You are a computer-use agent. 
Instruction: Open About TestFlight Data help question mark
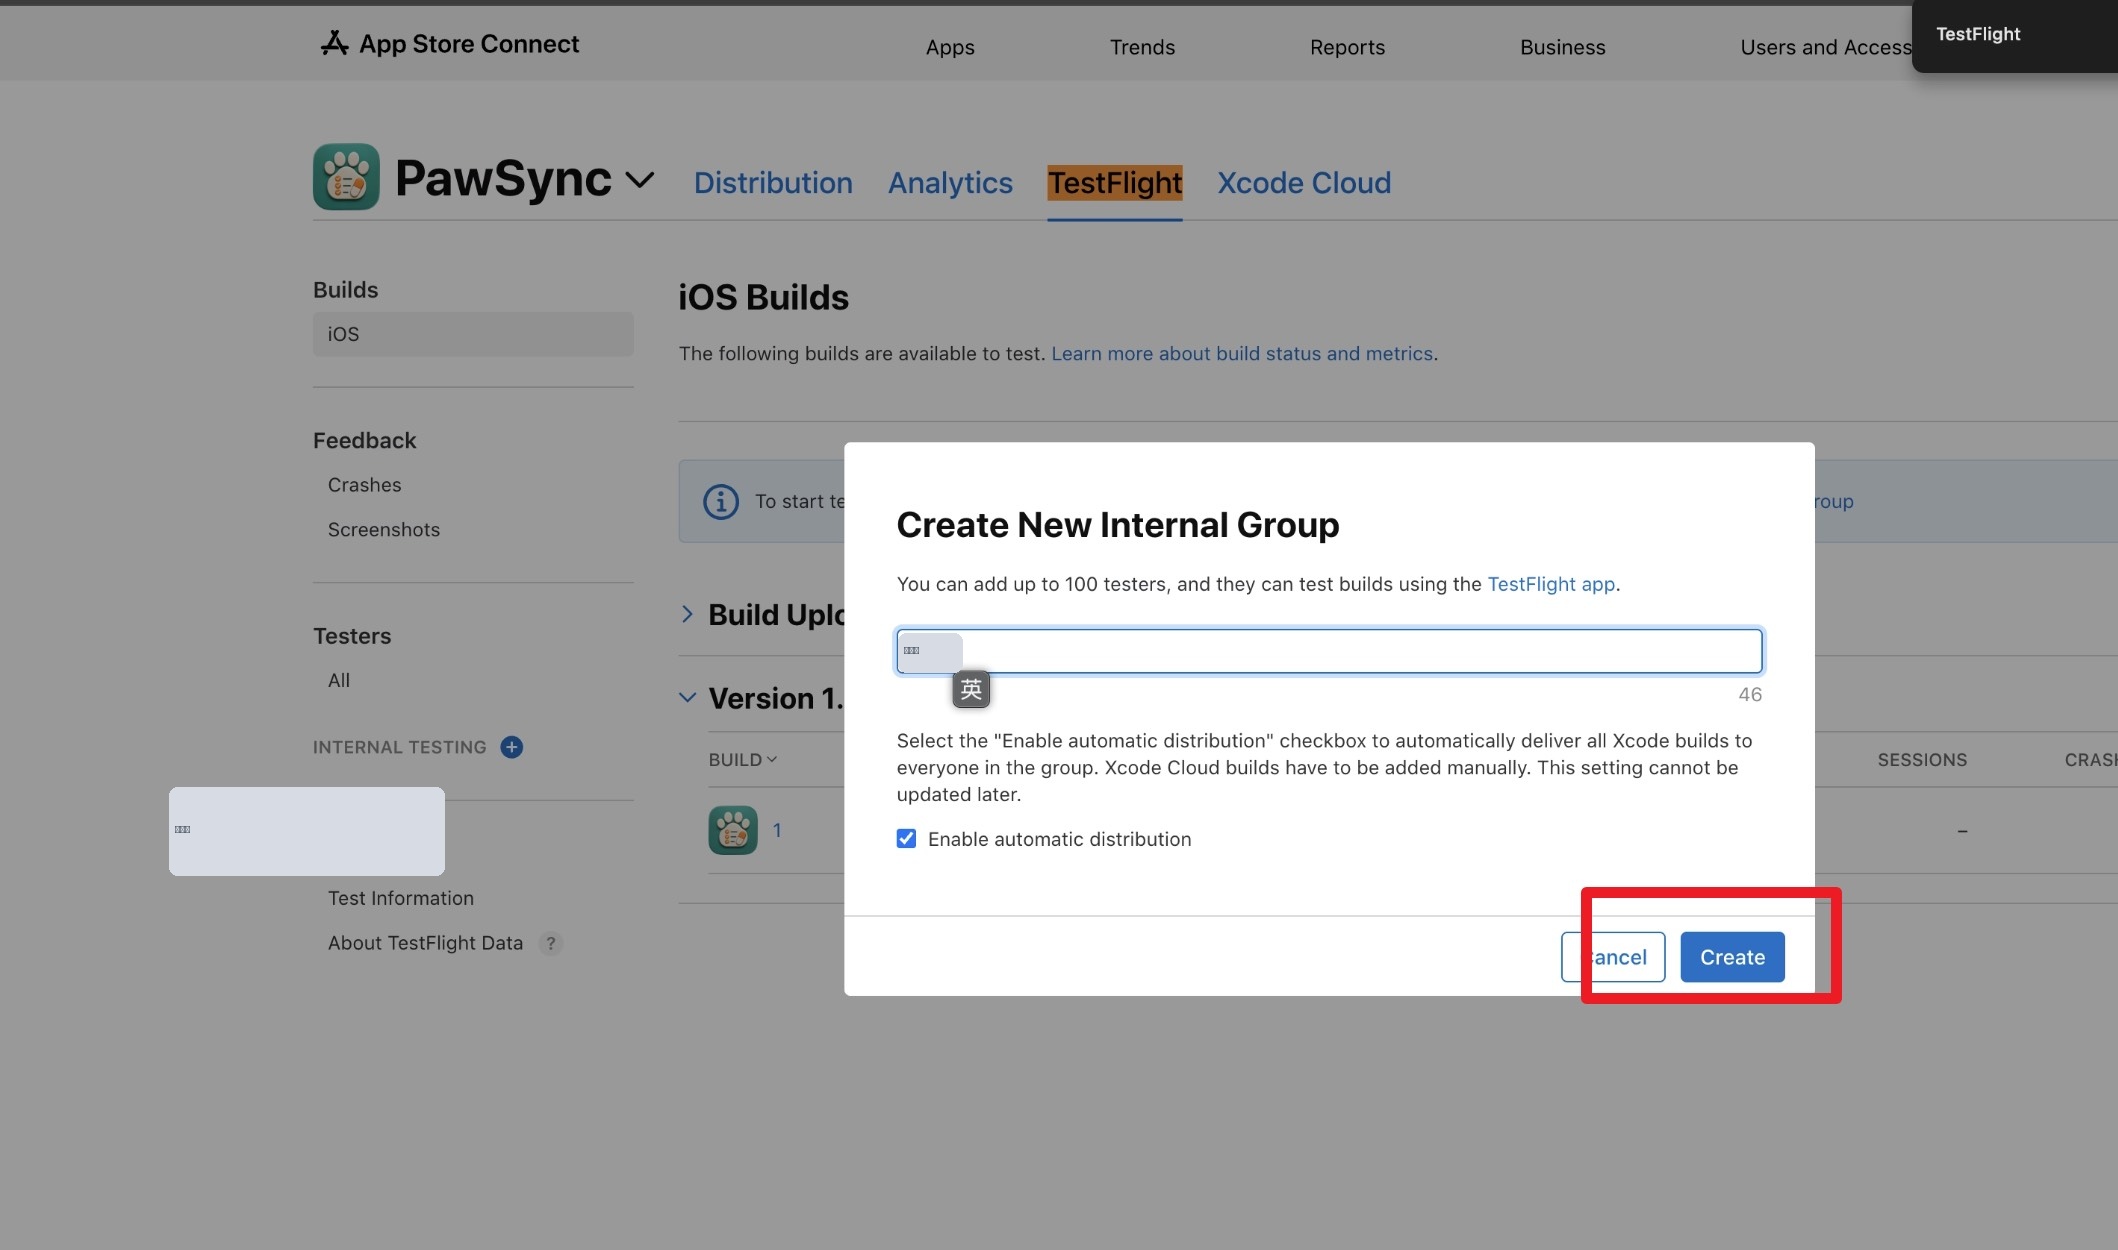point(550,943)
